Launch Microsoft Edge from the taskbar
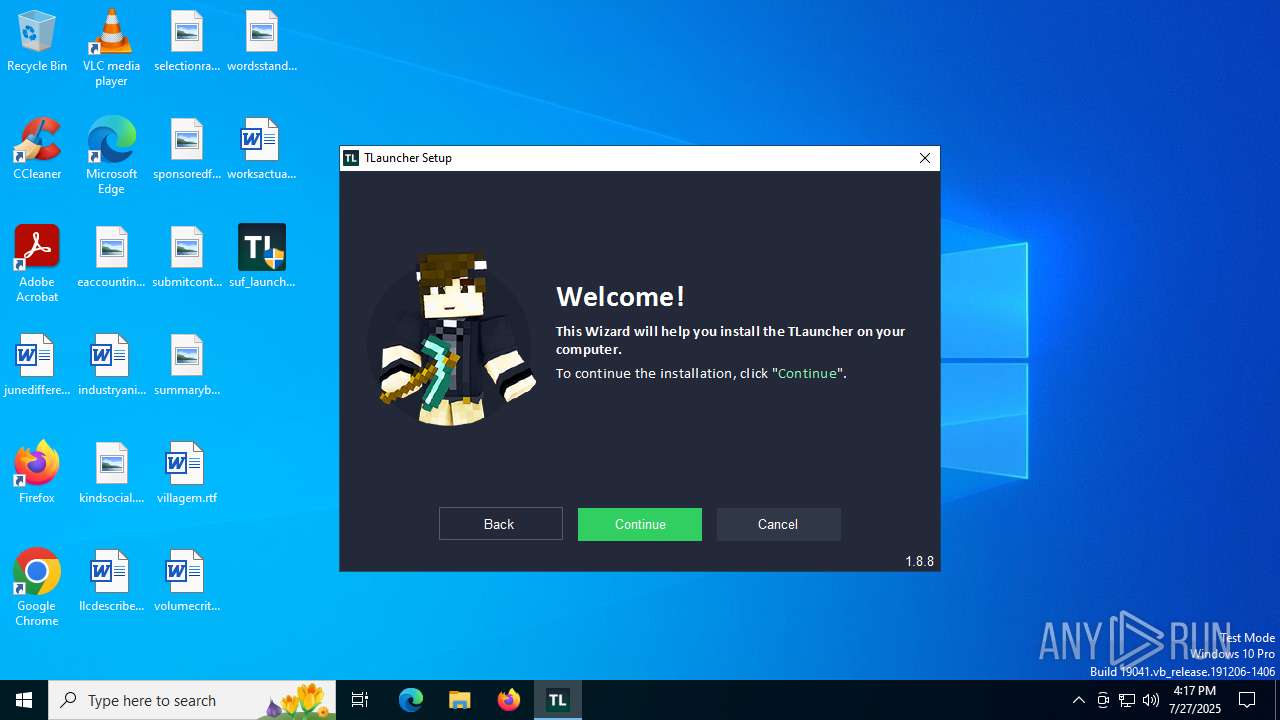 (x=411, y=700)
